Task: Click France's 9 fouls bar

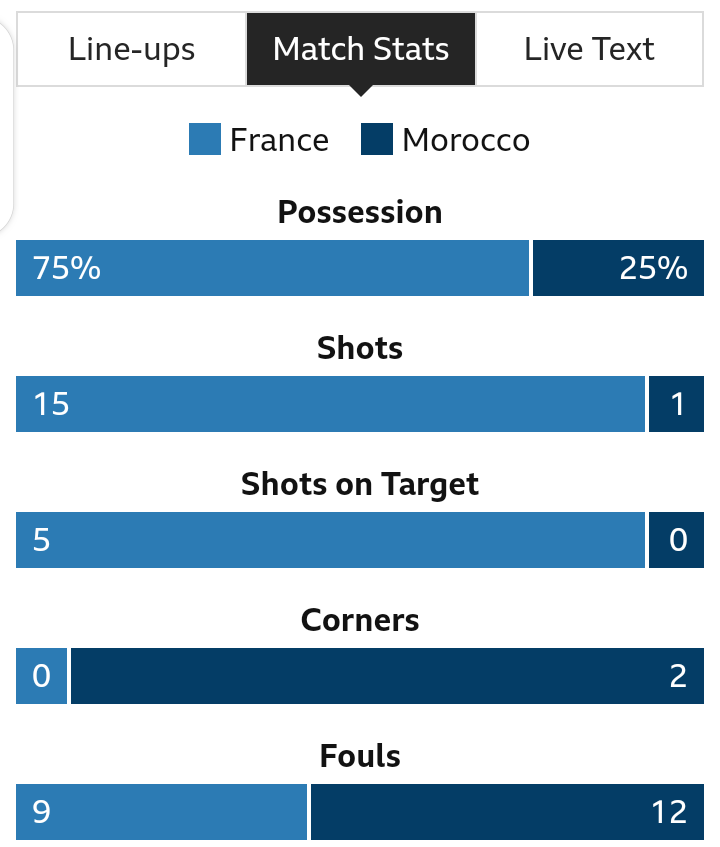Action: (x=162, y=812)
